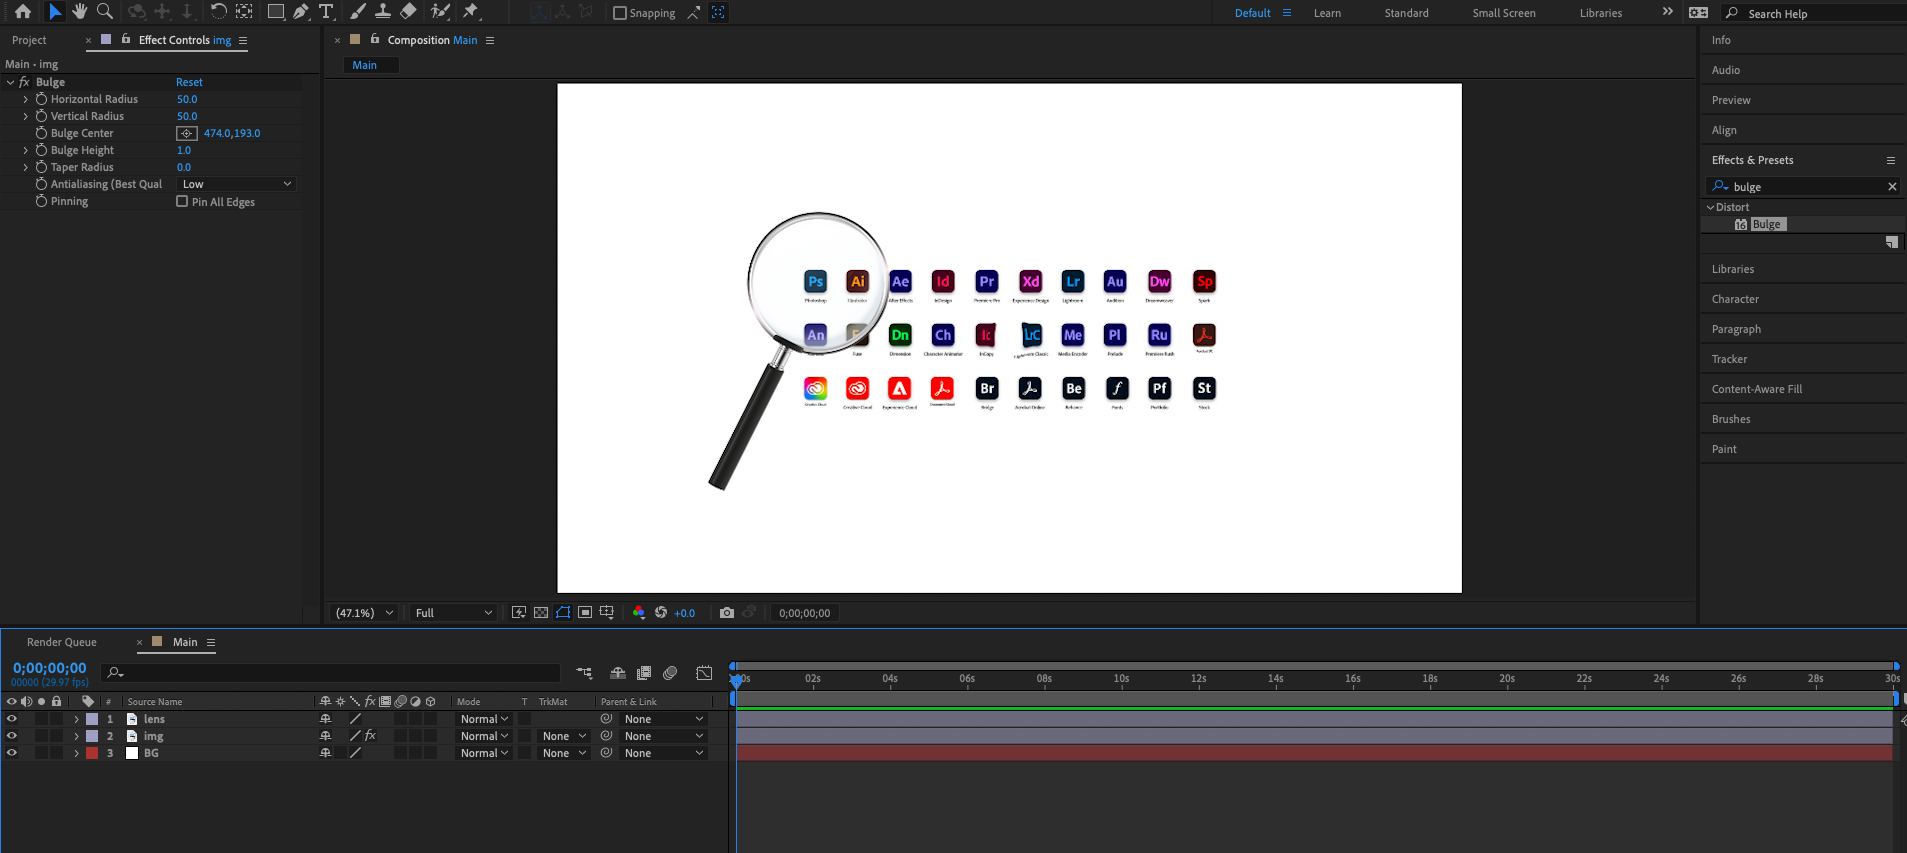Open Antialiasing Low dropdown
Screen dimensions: 1907x853
(236, 184)
